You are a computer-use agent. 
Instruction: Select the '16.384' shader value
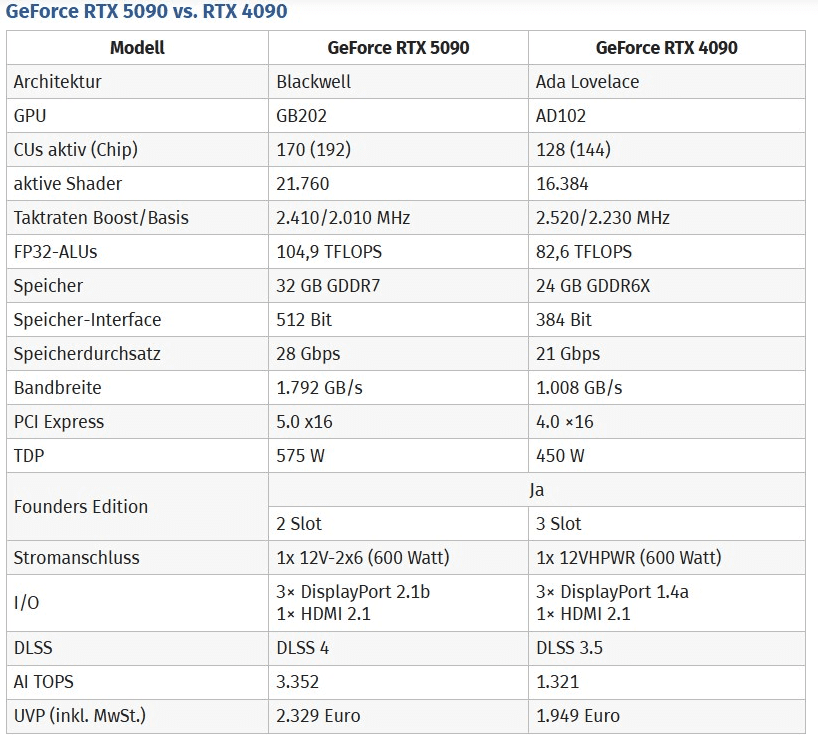(562, 184)
